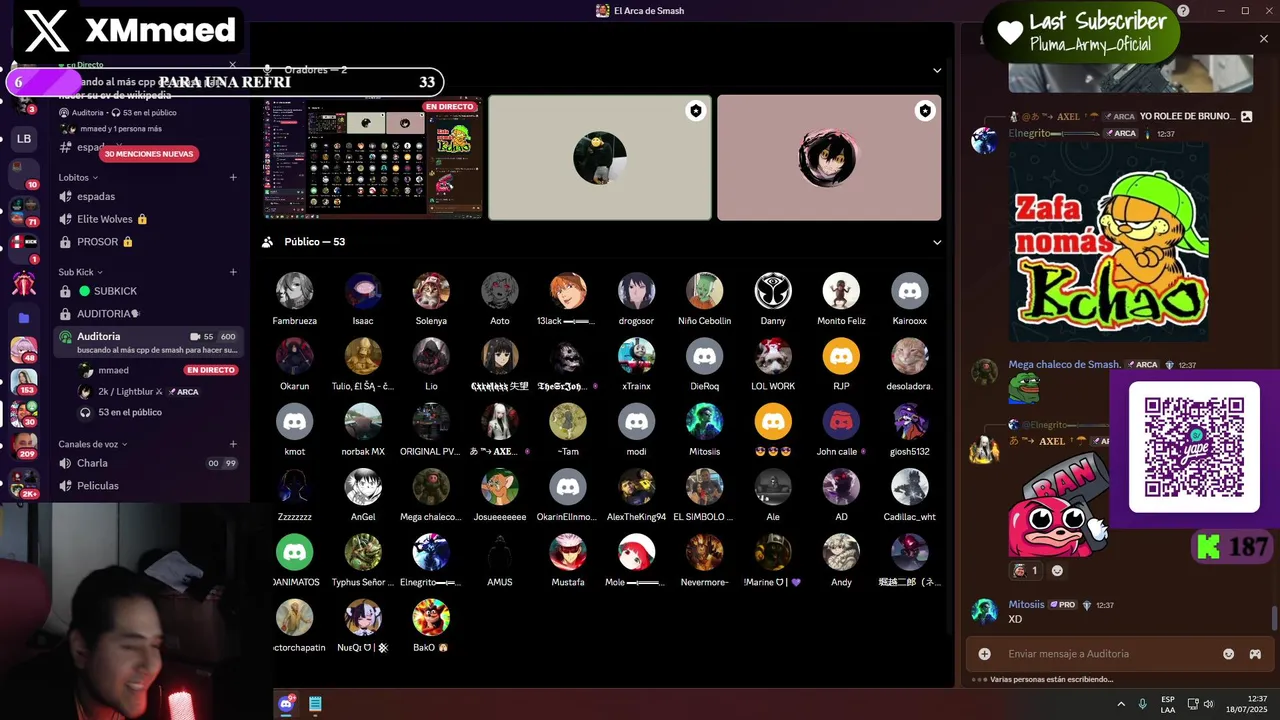This screenshot has width=1280, height=720.
Task: Jump to replied message YO ROLEE DE BRUNO
Action: coord(1188,116)
